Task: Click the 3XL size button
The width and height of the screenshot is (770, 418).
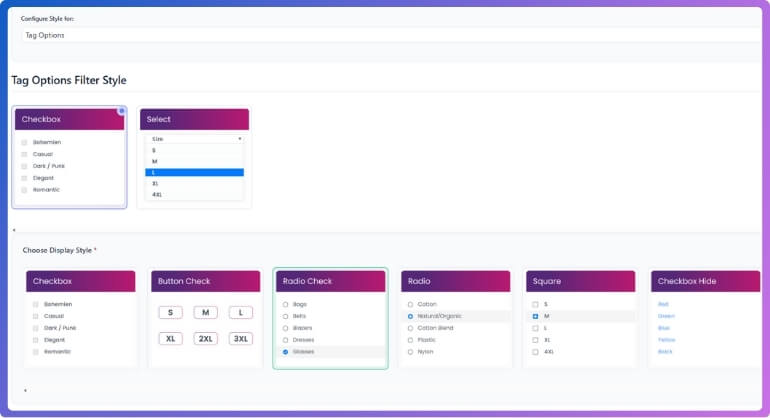Action: pos(240,338)
